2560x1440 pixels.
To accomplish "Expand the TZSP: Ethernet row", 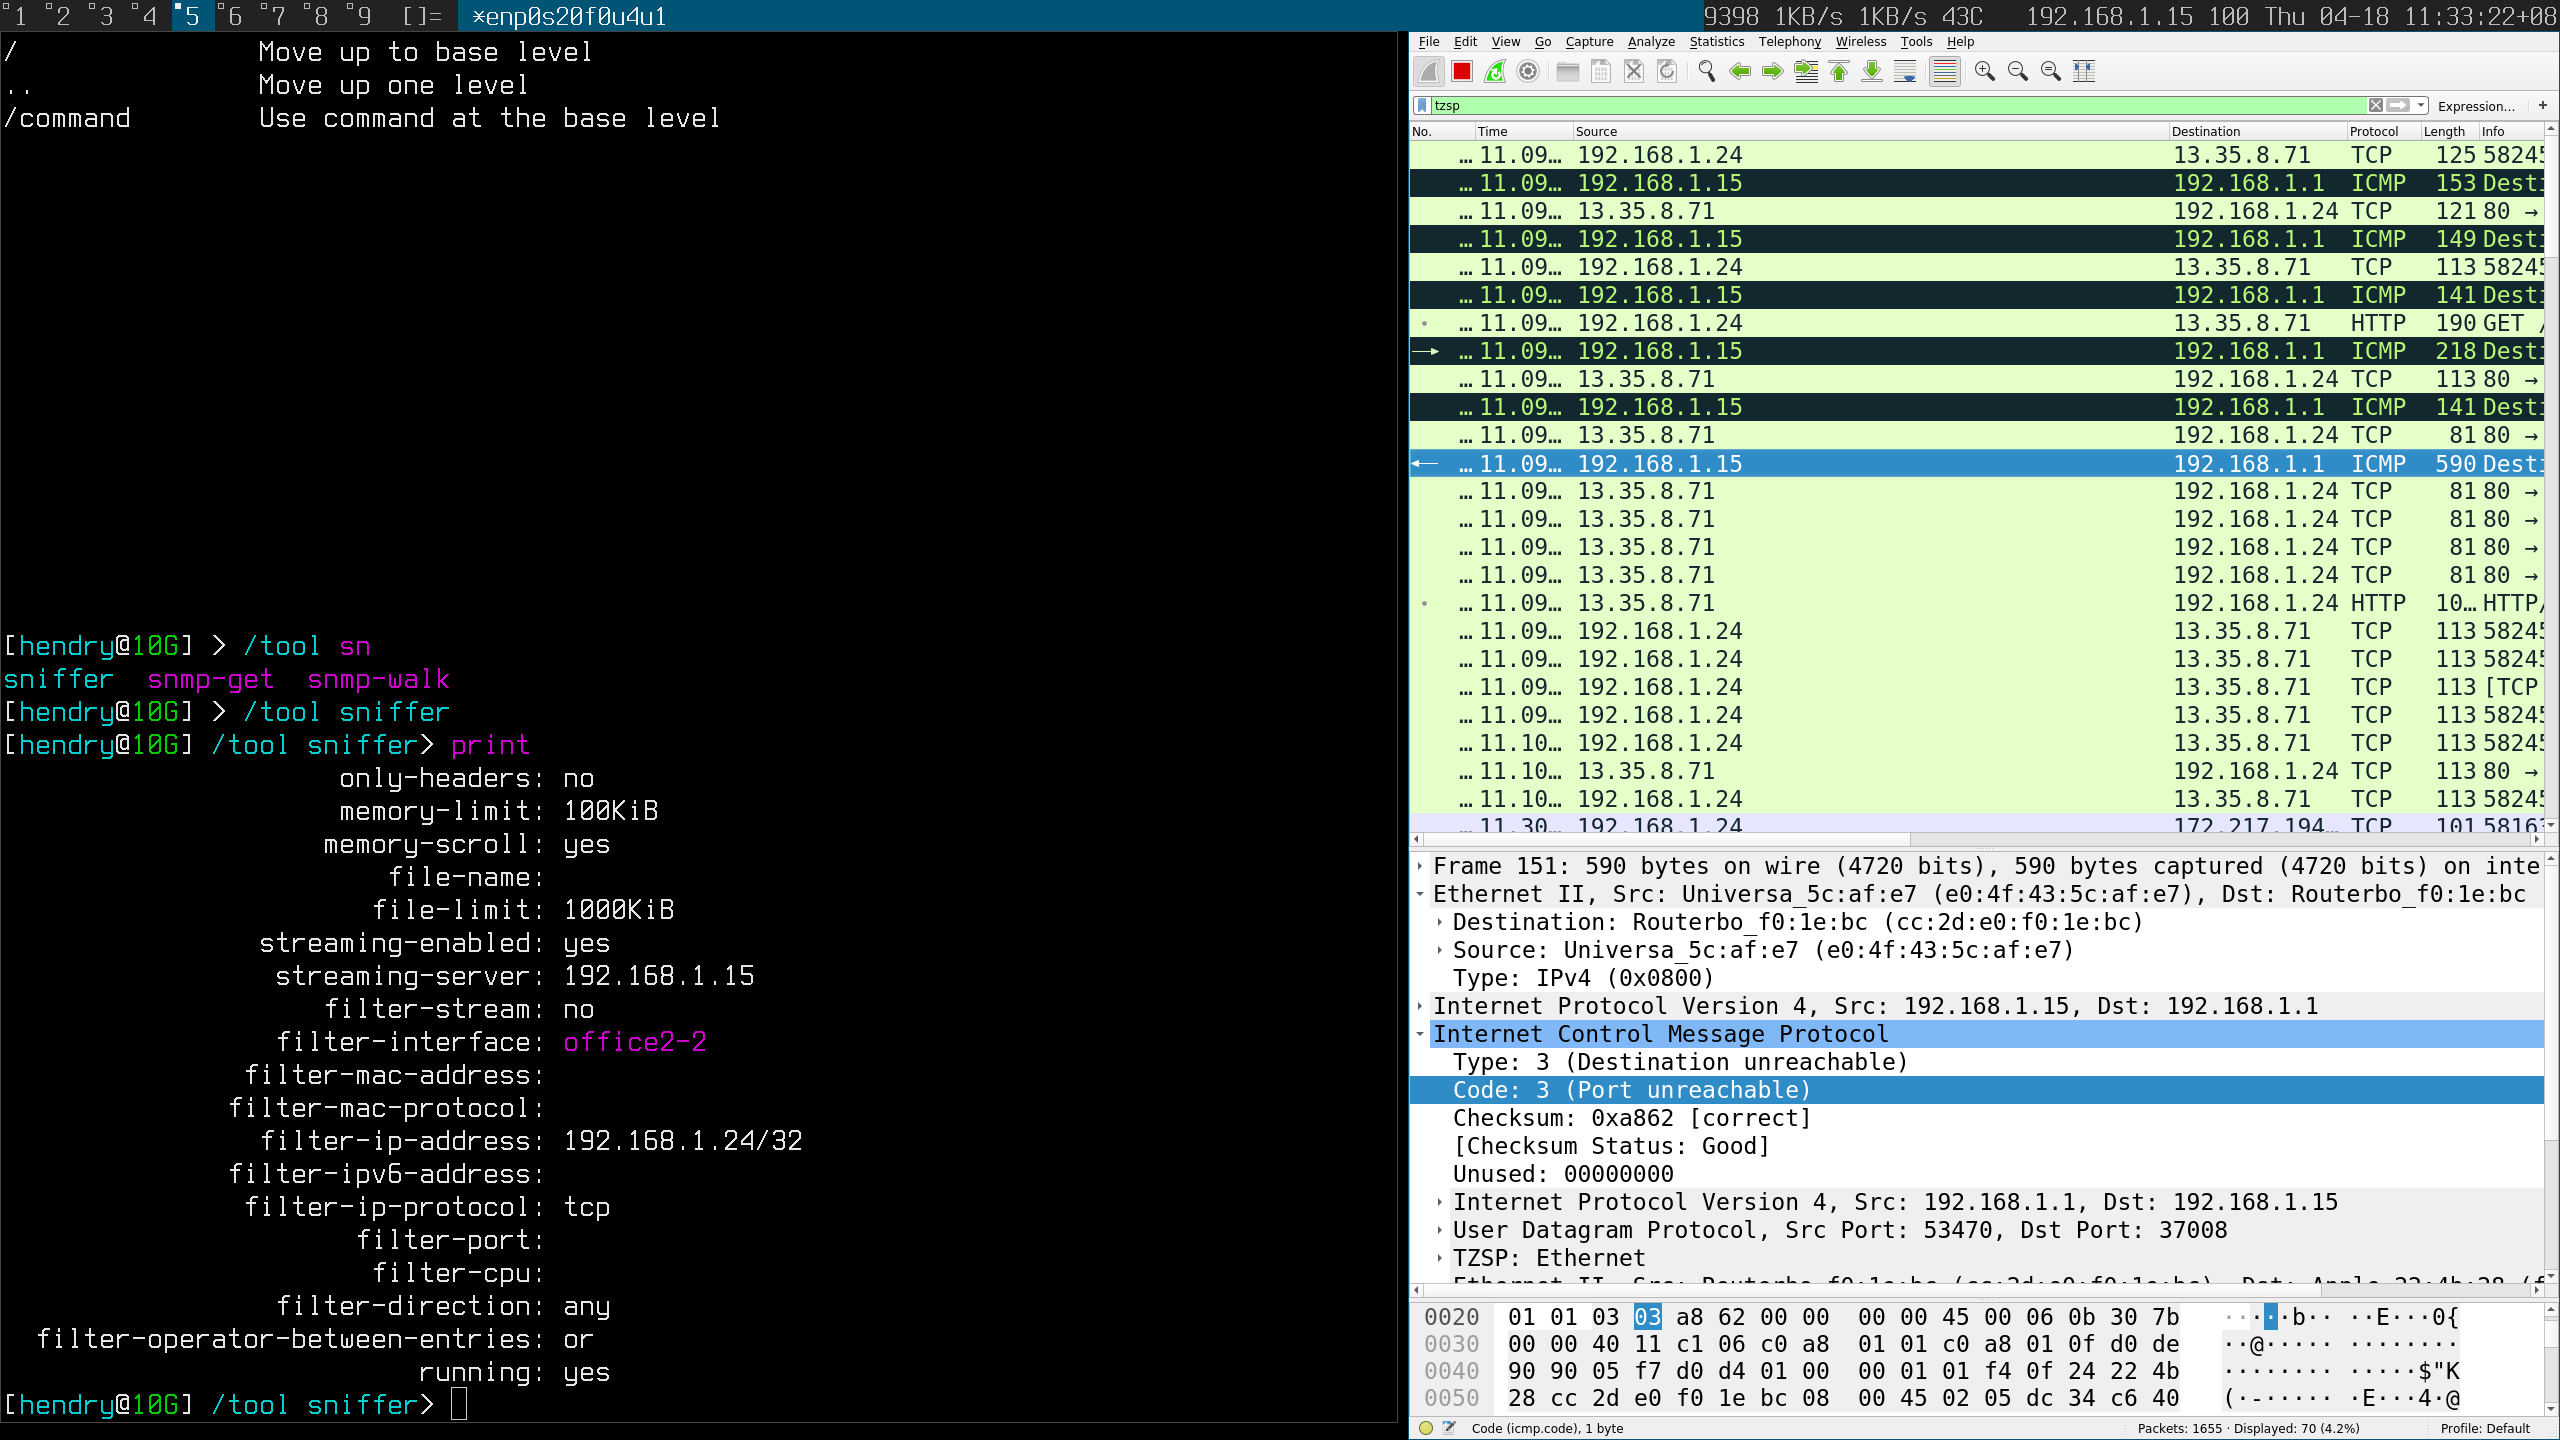I will tap(1440, 1258).
